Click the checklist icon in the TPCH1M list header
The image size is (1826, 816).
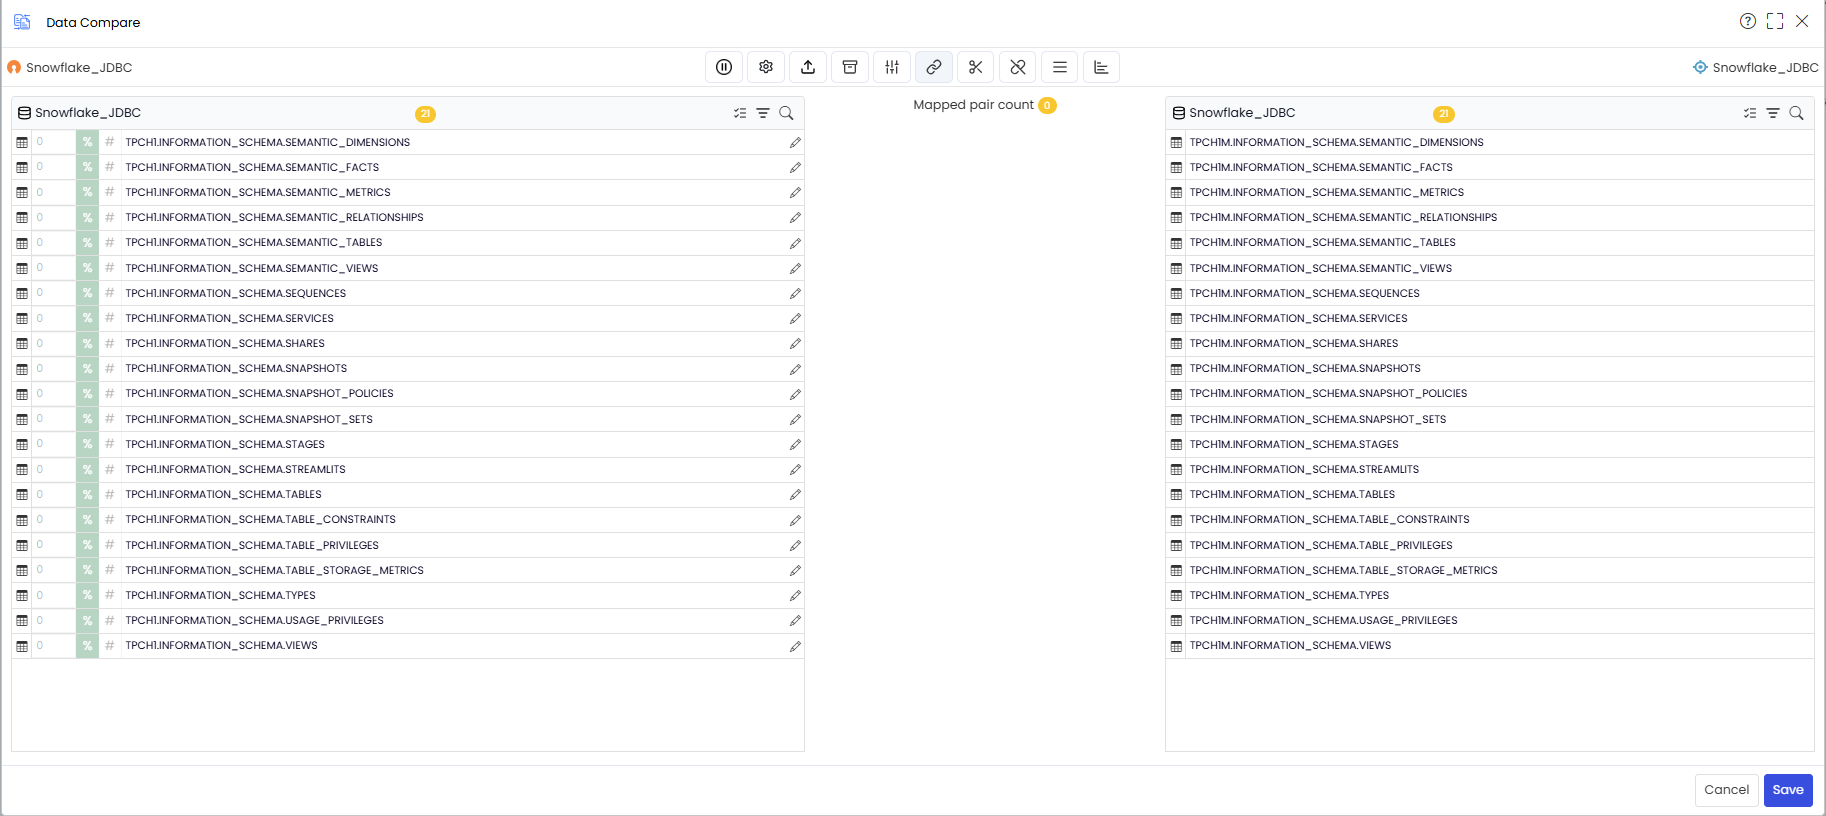(x=1750, y=113)
